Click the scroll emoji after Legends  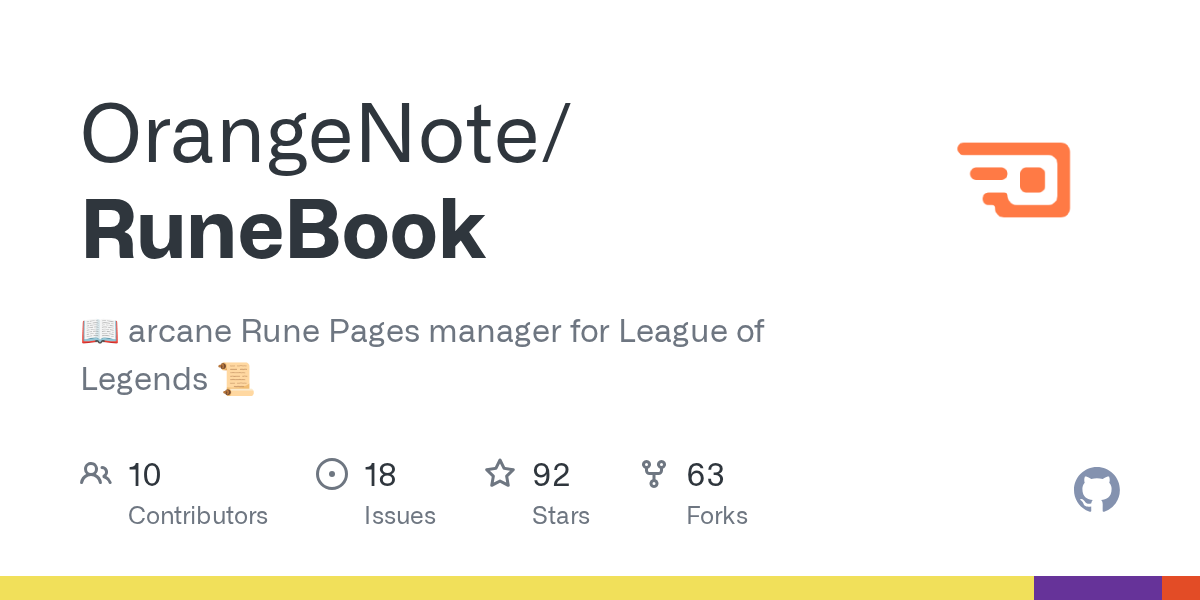coord(237,379)
